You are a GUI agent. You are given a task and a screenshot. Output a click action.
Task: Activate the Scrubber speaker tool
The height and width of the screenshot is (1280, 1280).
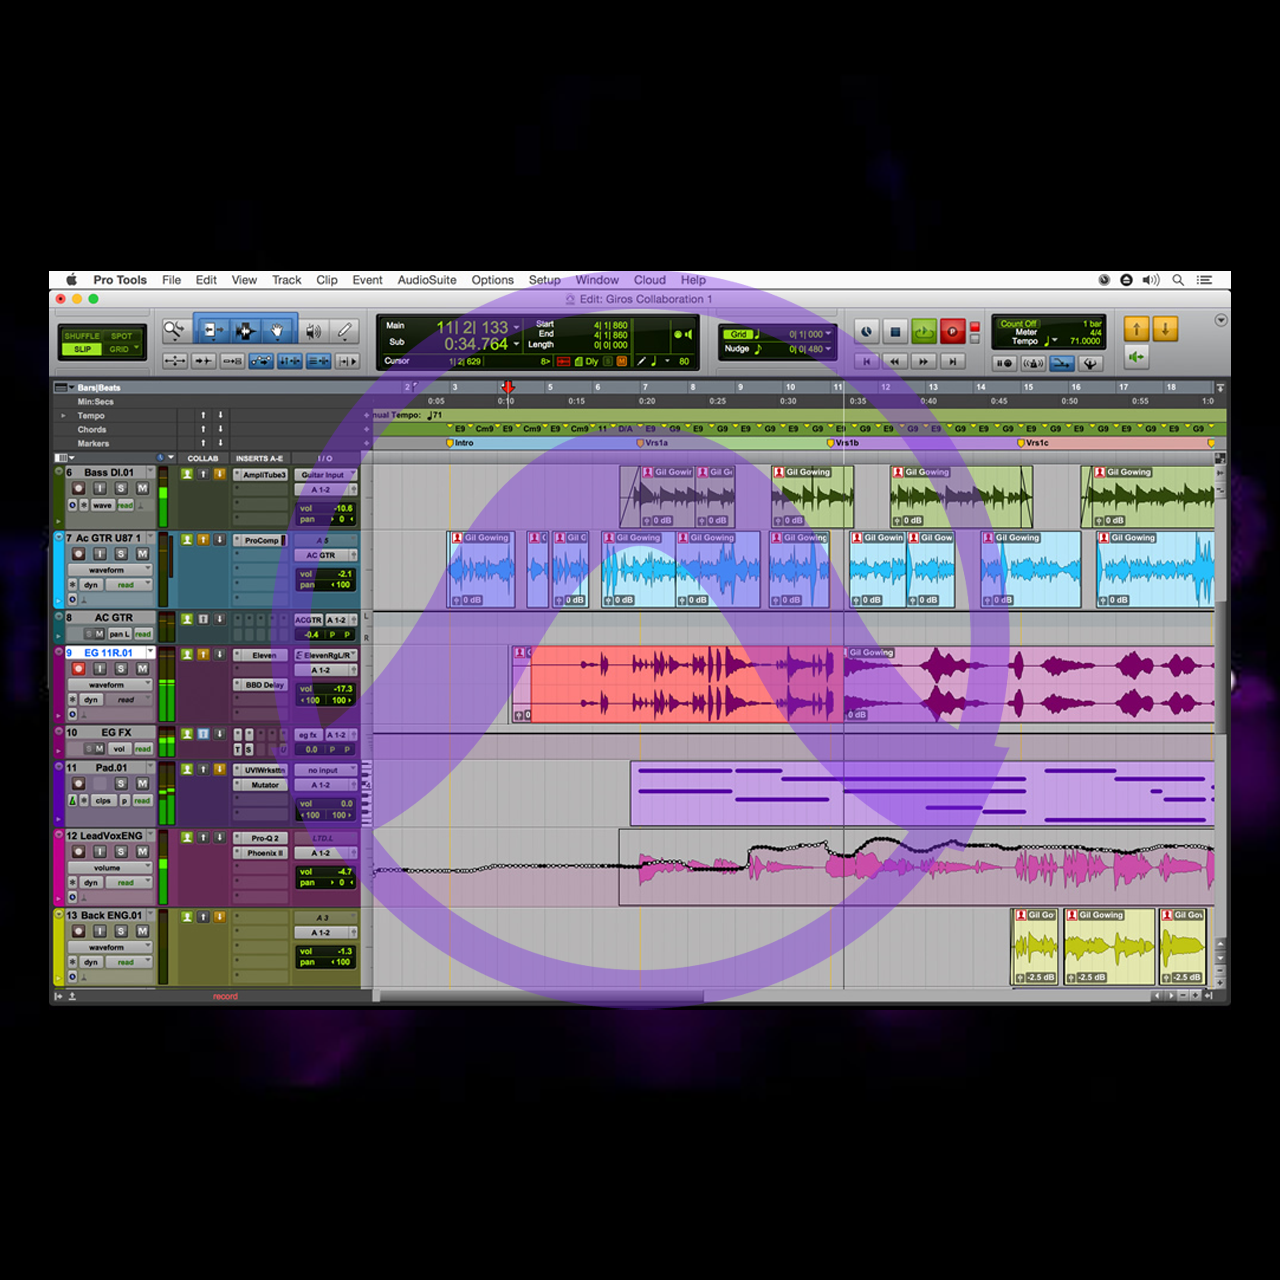pyautogui.click(x=313, y=330)
